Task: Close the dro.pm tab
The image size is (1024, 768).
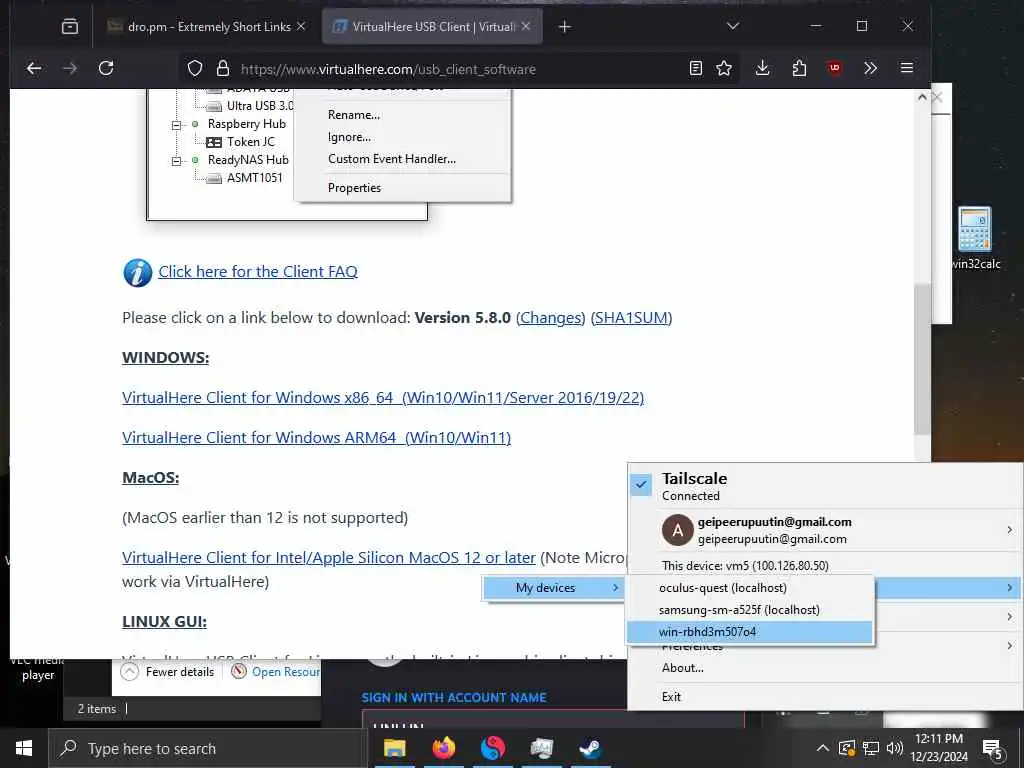Action: click(x=301, y=26)
